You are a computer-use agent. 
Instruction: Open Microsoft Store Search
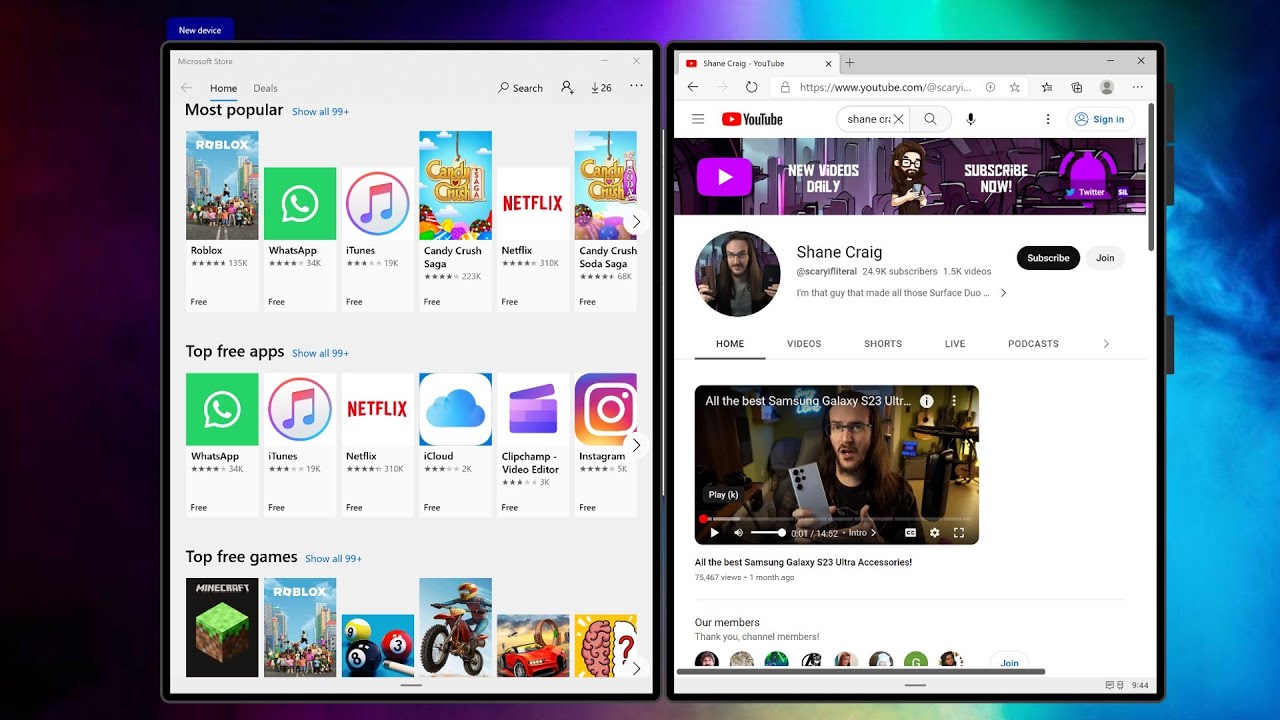[520, 88]
